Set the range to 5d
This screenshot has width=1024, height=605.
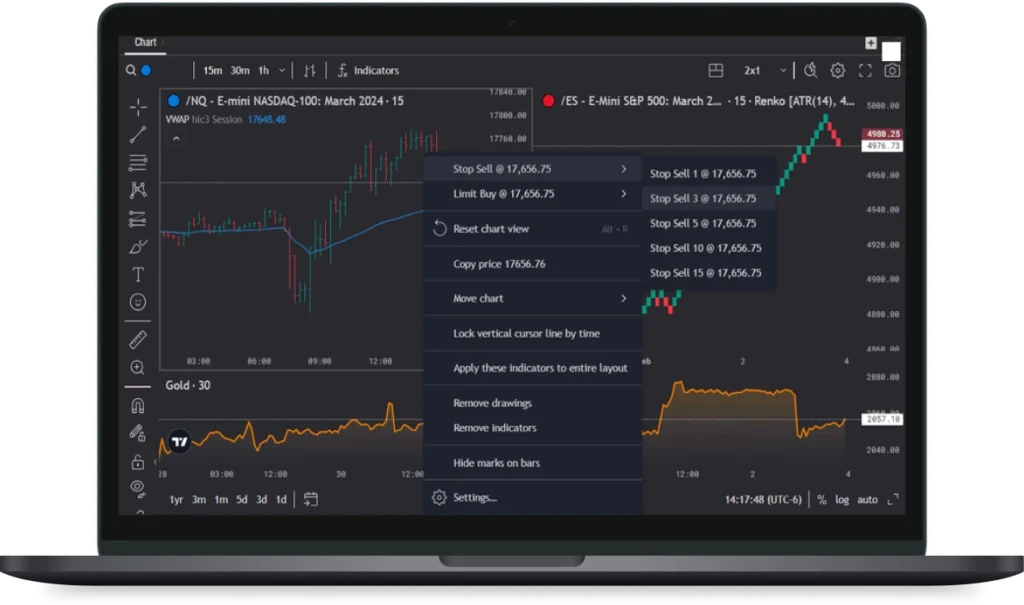(x=242, y=499)
